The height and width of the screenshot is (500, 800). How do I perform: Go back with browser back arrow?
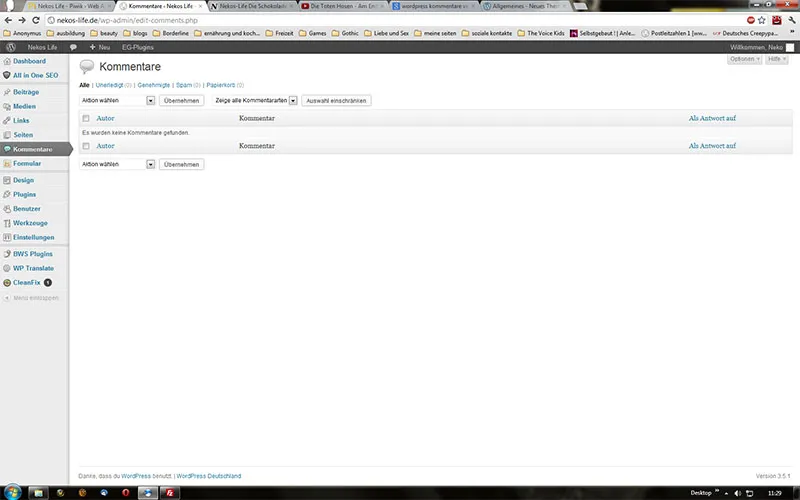tap(8, 20)
